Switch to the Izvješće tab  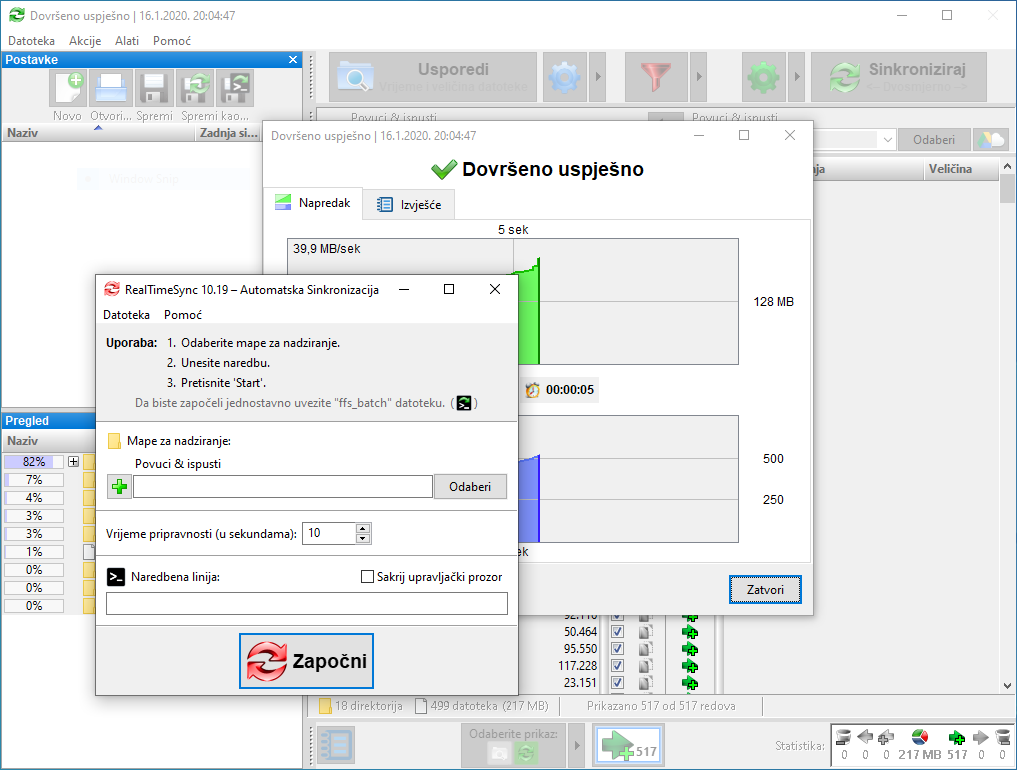point(409,204)
